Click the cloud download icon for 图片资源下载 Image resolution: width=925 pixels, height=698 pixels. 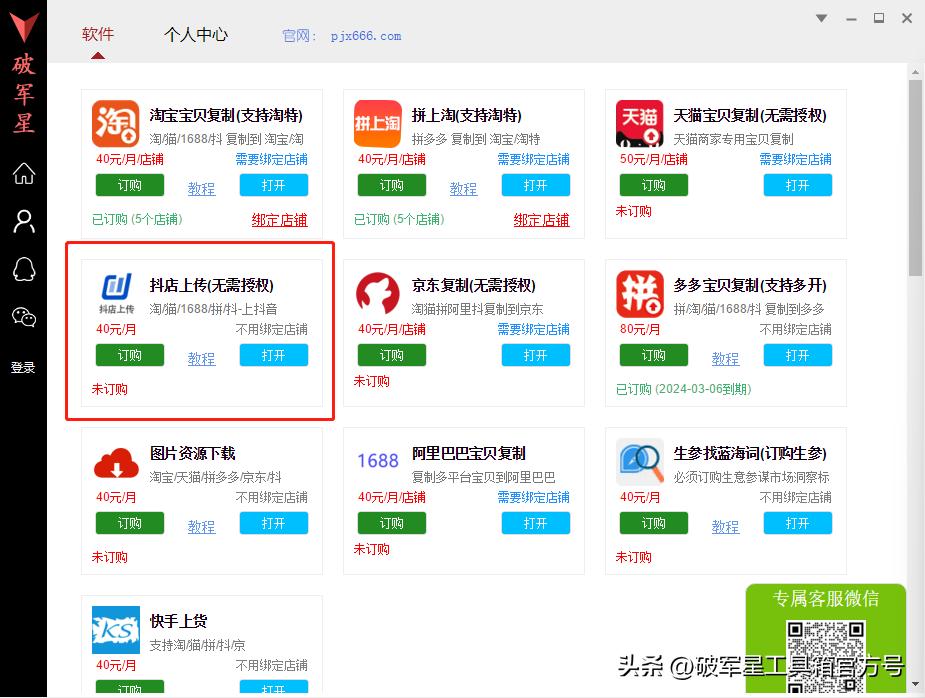(114, 462)
